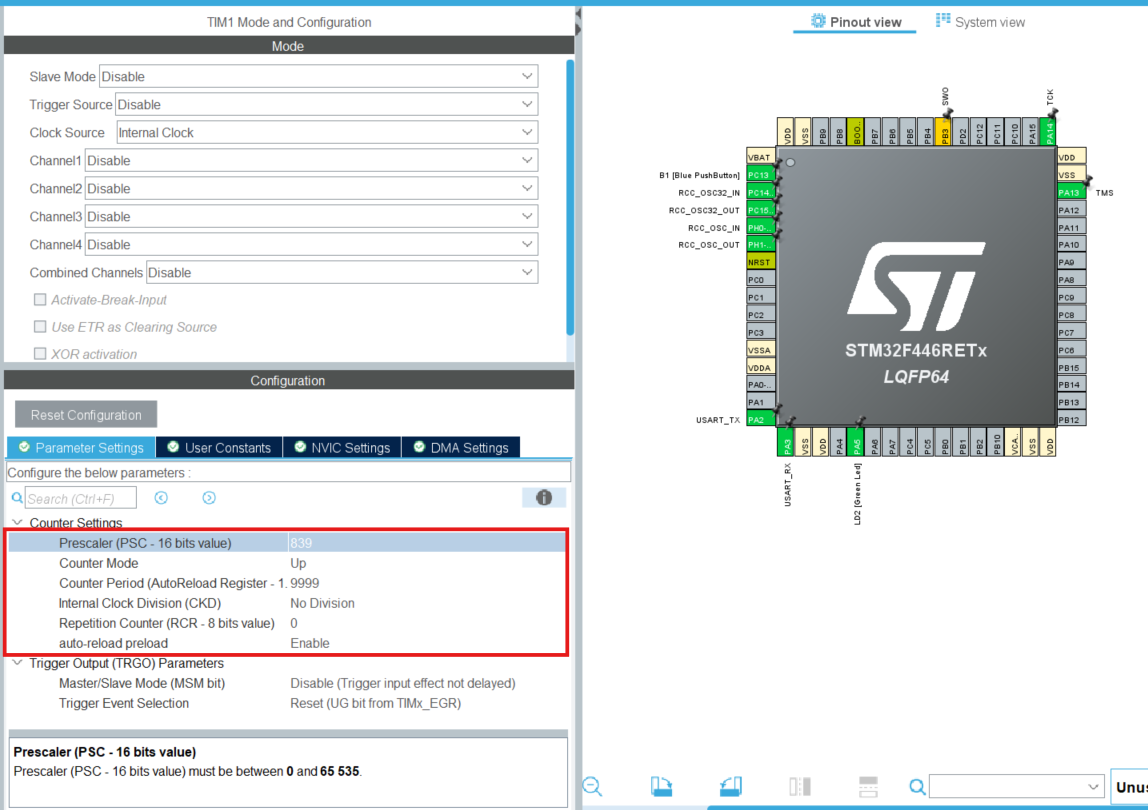Open the Channel4 dropdown
Screen dimensions: 1148x810
[311, 245]
